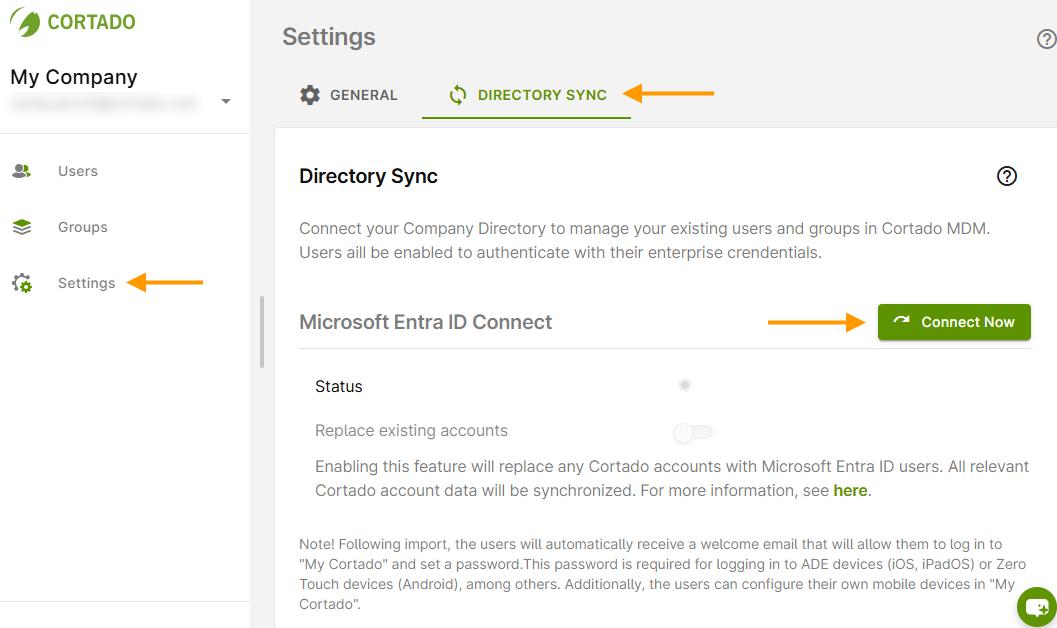Click the Users people icon
The width and height of the screenshot is (1057, 628).
click(x=22, y=171)
